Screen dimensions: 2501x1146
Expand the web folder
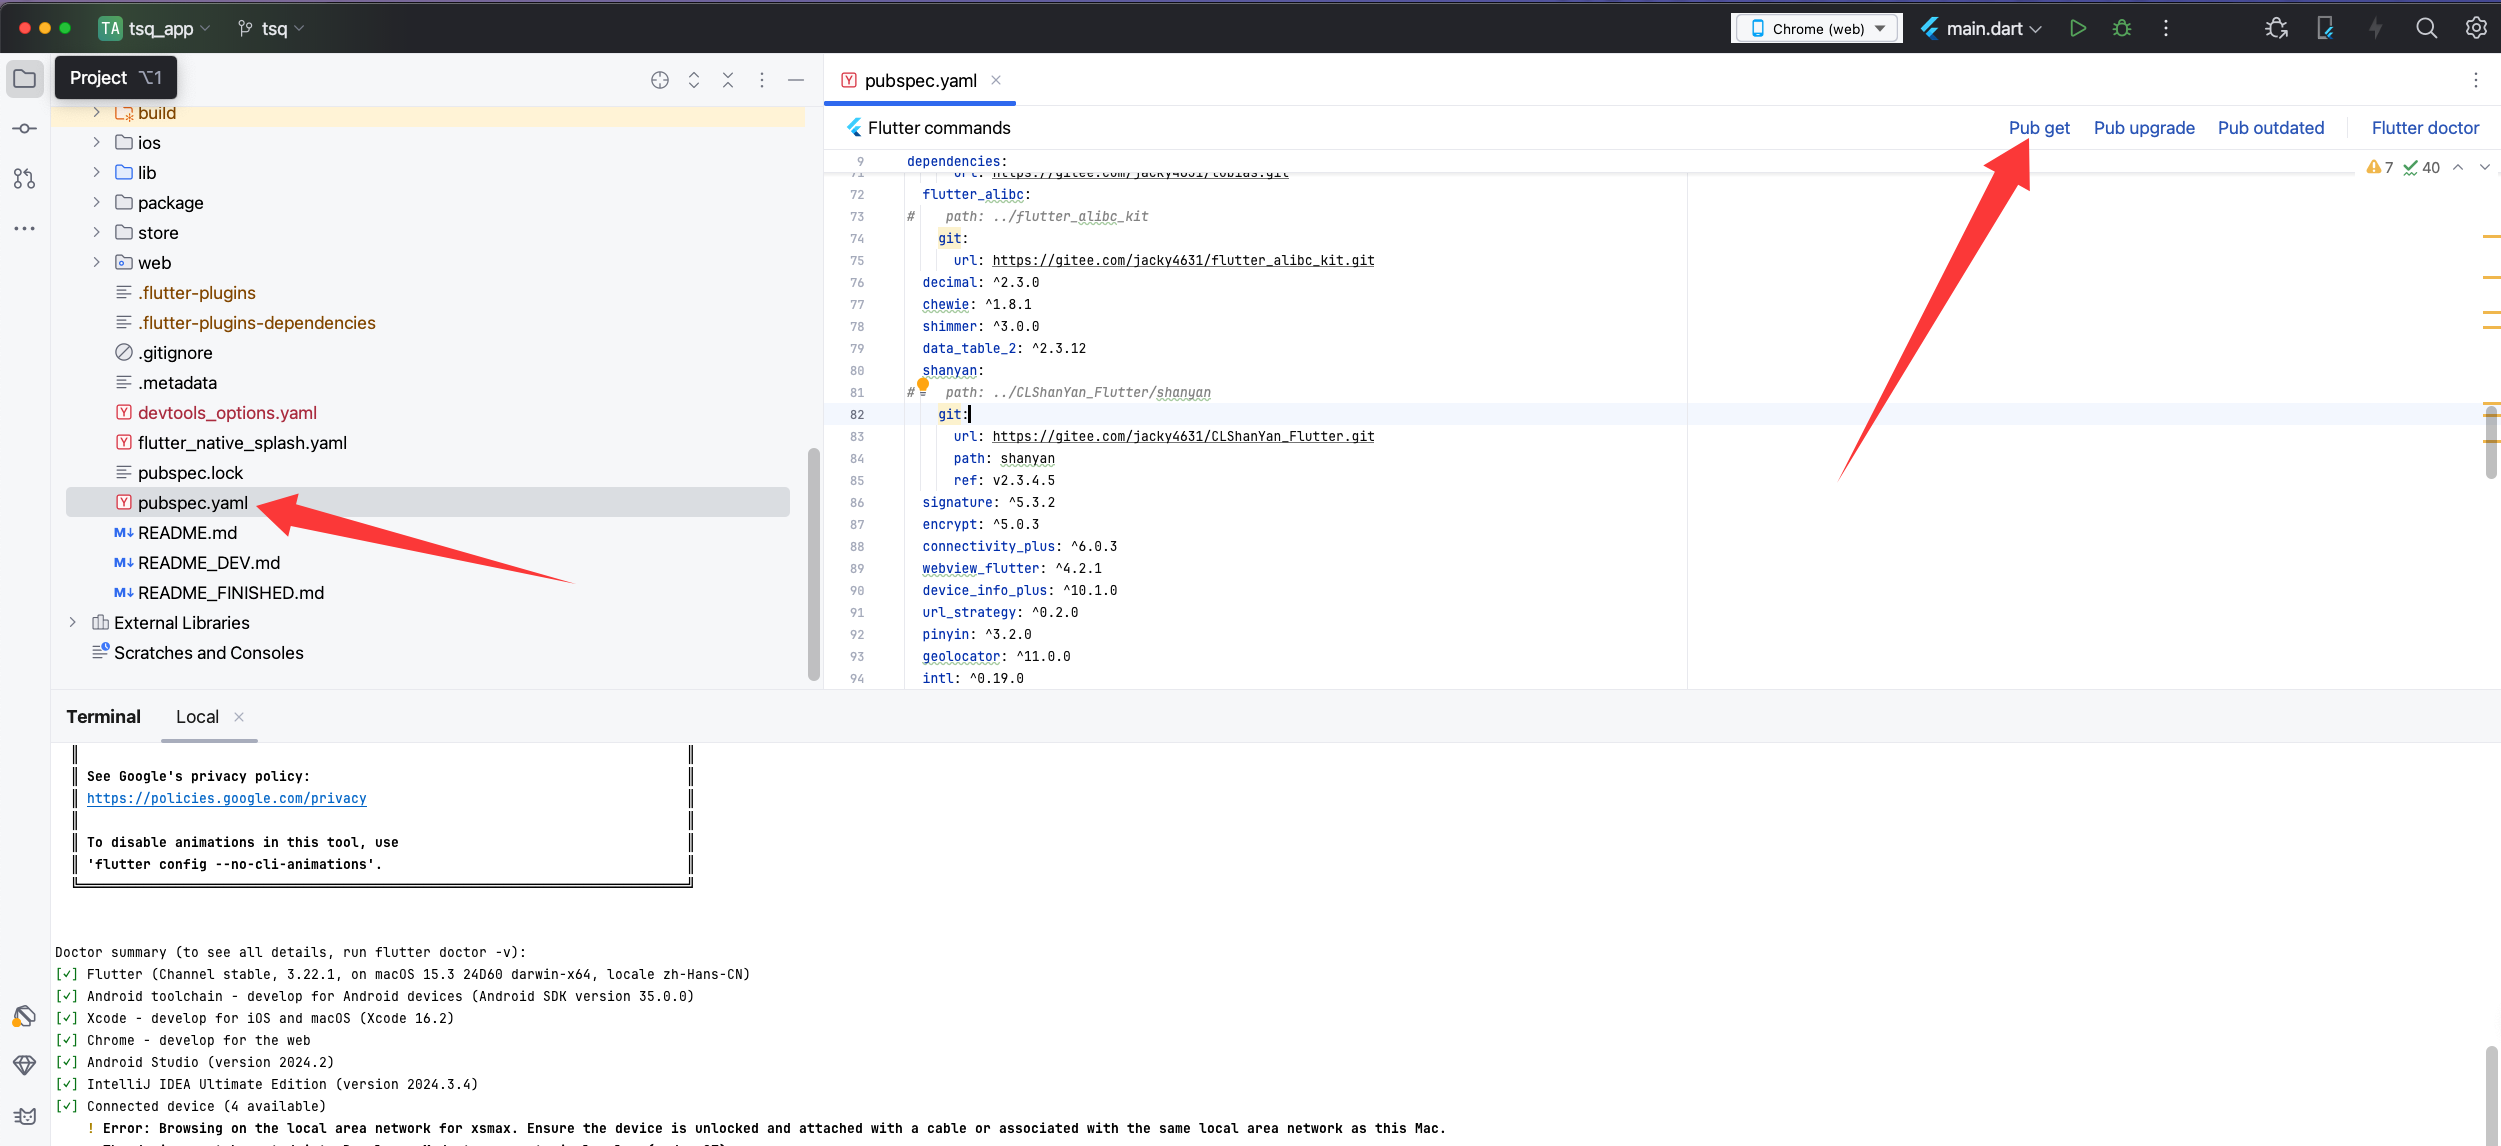tap(96, 262)
